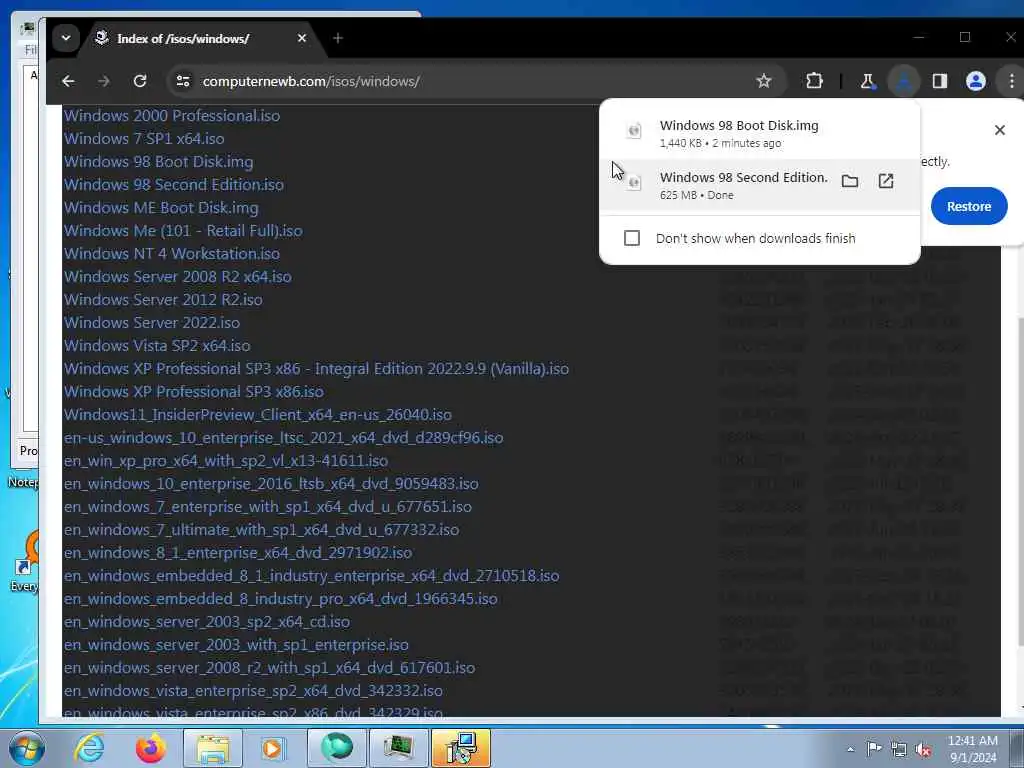Image resolution: width=1024 pixels, height=768 pixels.
Task: Tick Don't show when downloads finish
Action: pos(632,238)
